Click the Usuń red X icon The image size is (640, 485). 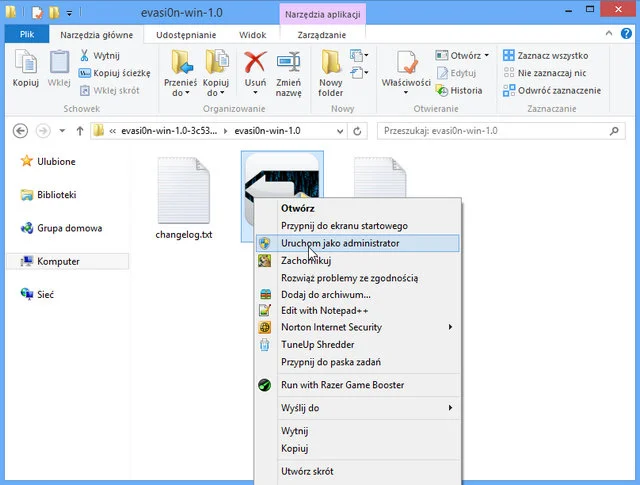pos(255,66)
